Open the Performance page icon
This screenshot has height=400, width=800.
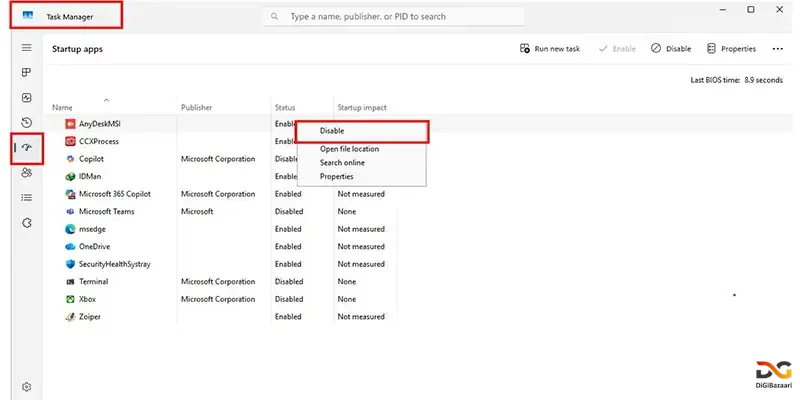click(27, 97)
